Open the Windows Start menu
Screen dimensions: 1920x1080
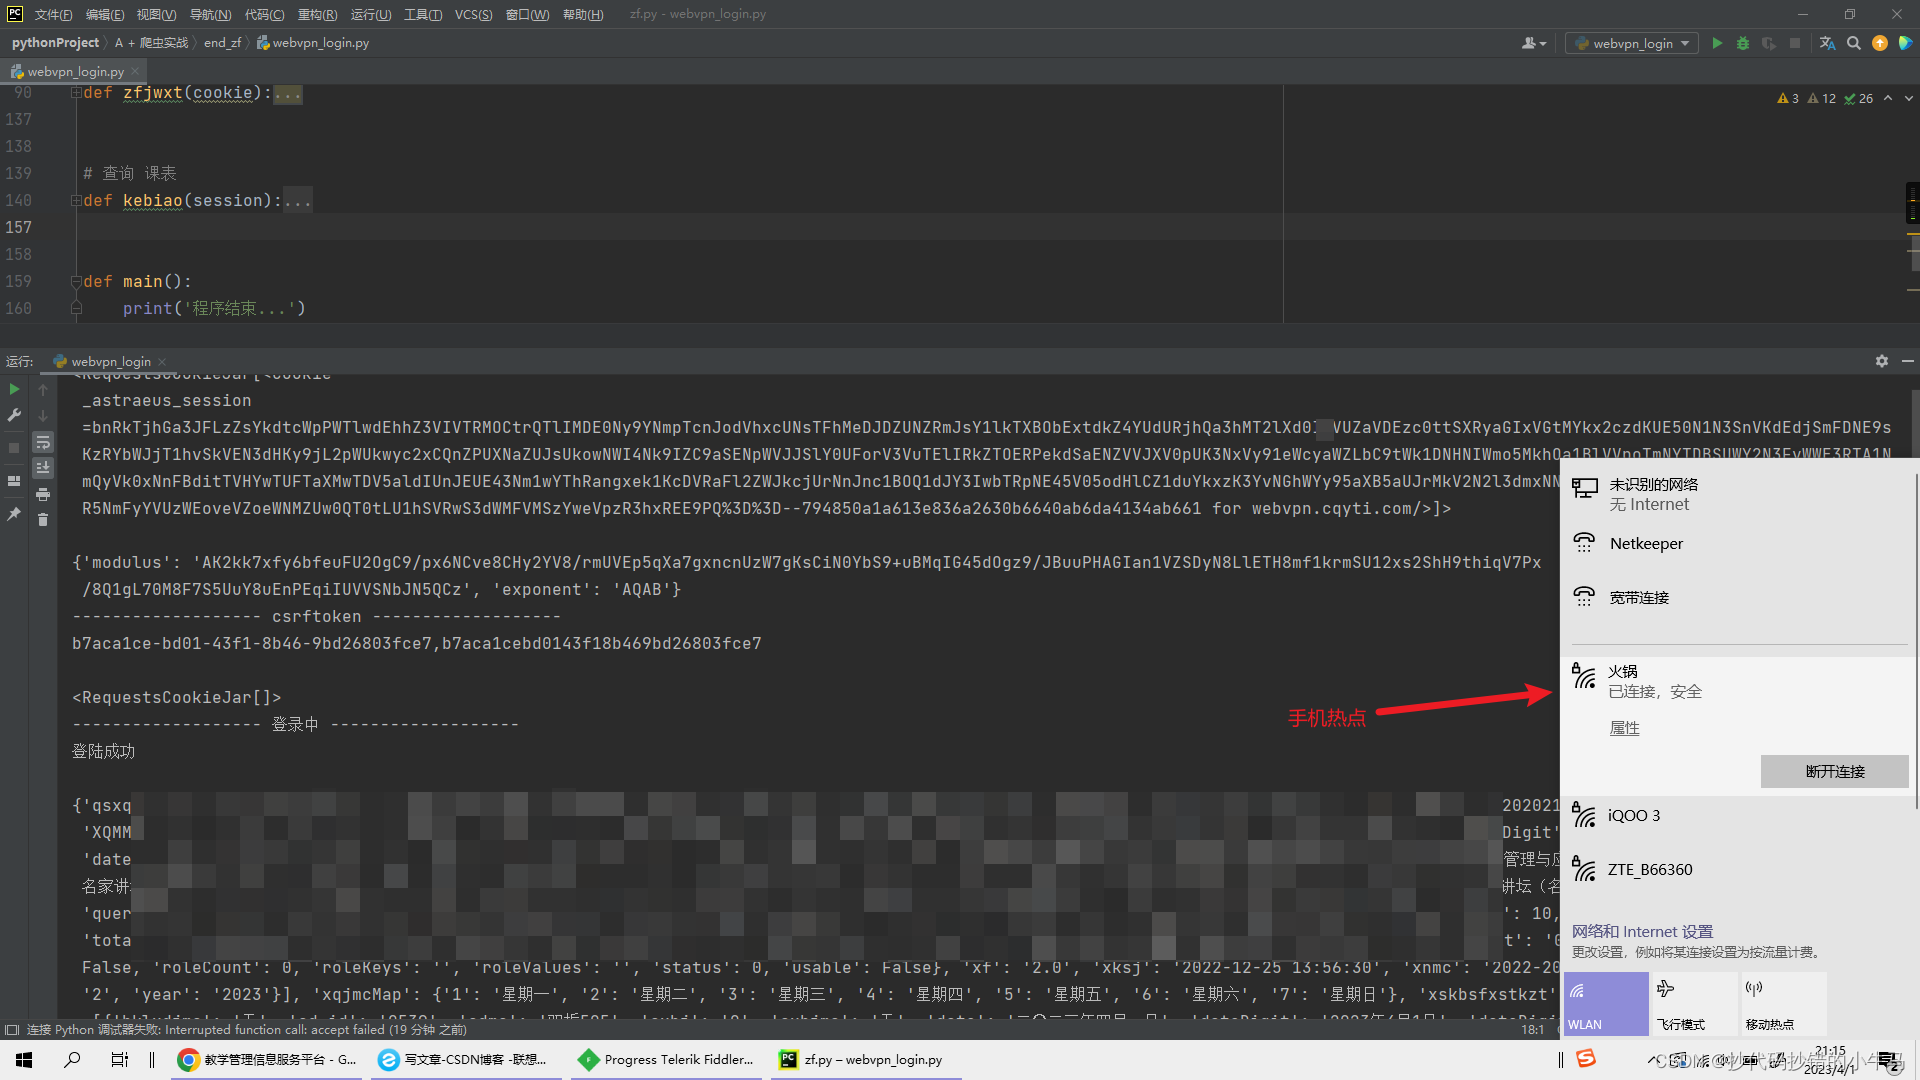[x=24, y=1059]
